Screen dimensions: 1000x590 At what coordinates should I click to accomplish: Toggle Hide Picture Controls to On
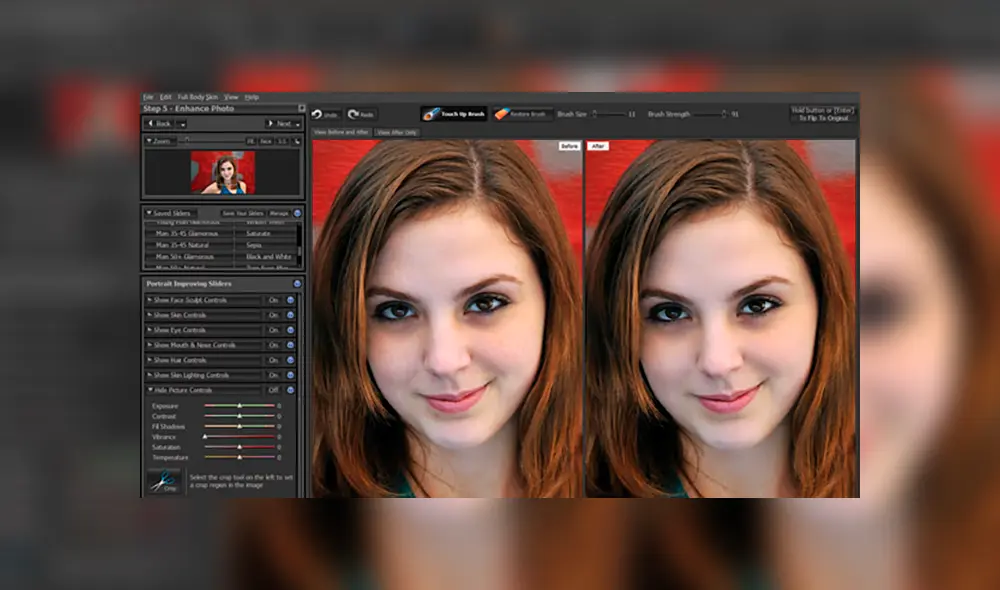(272, 389)
